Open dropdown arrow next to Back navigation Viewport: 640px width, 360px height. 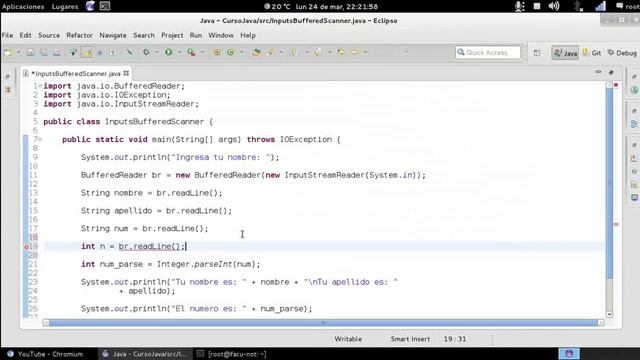pyautogui.click(x=366, y=52)
